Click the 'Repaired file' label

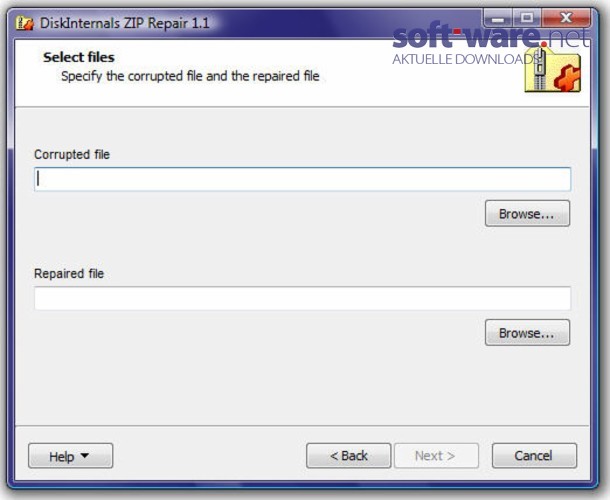click(69, 274)
